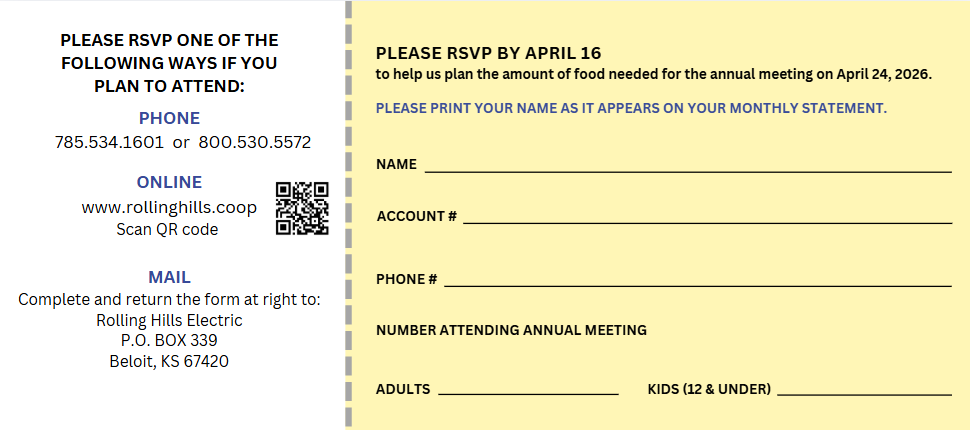This screenshot has height=430, width=970.
Task: Open the www.rollinghills.coop link
Action: click(x=169, y=207)
